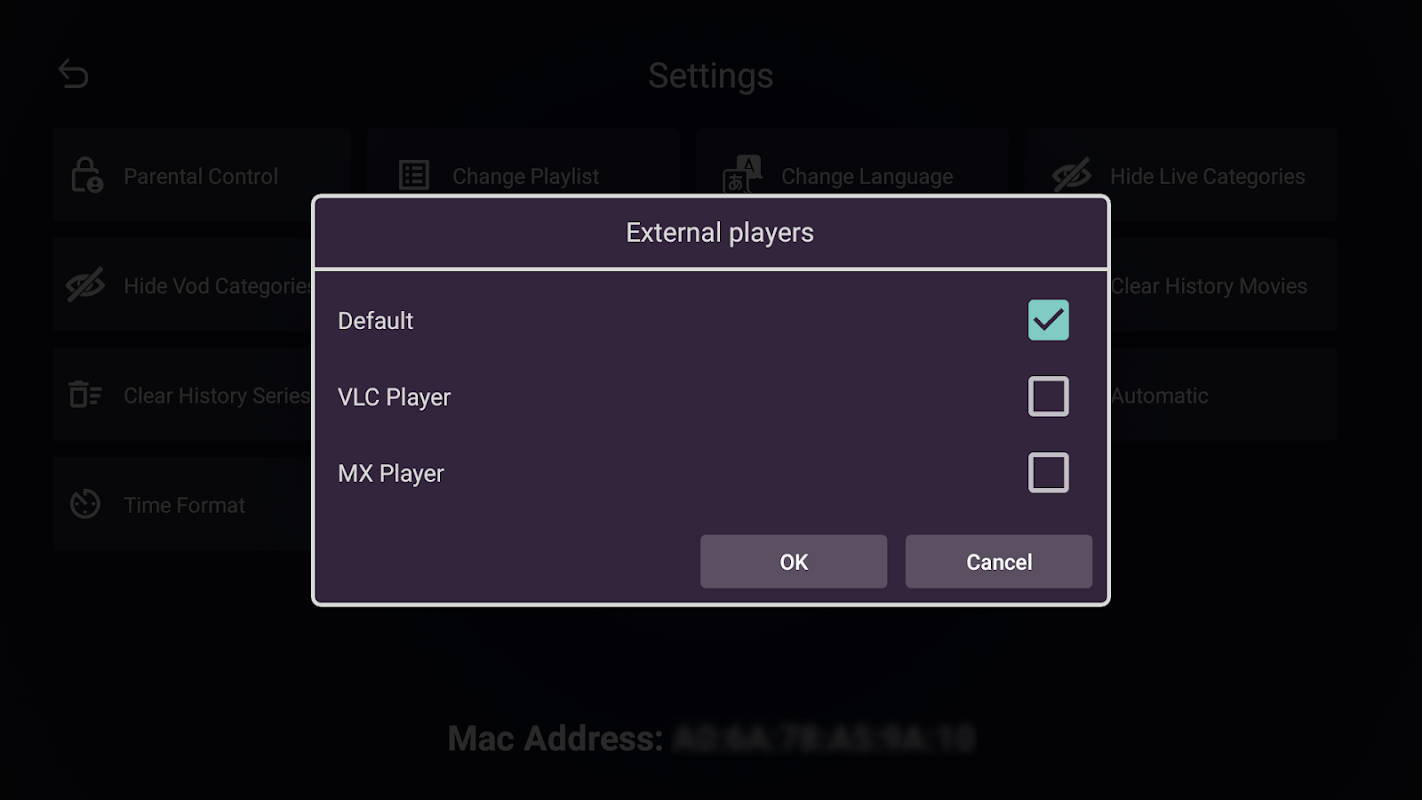Click the Hide Live Categories eye icon
The image size is (1422, 800).
[1072, 176]
